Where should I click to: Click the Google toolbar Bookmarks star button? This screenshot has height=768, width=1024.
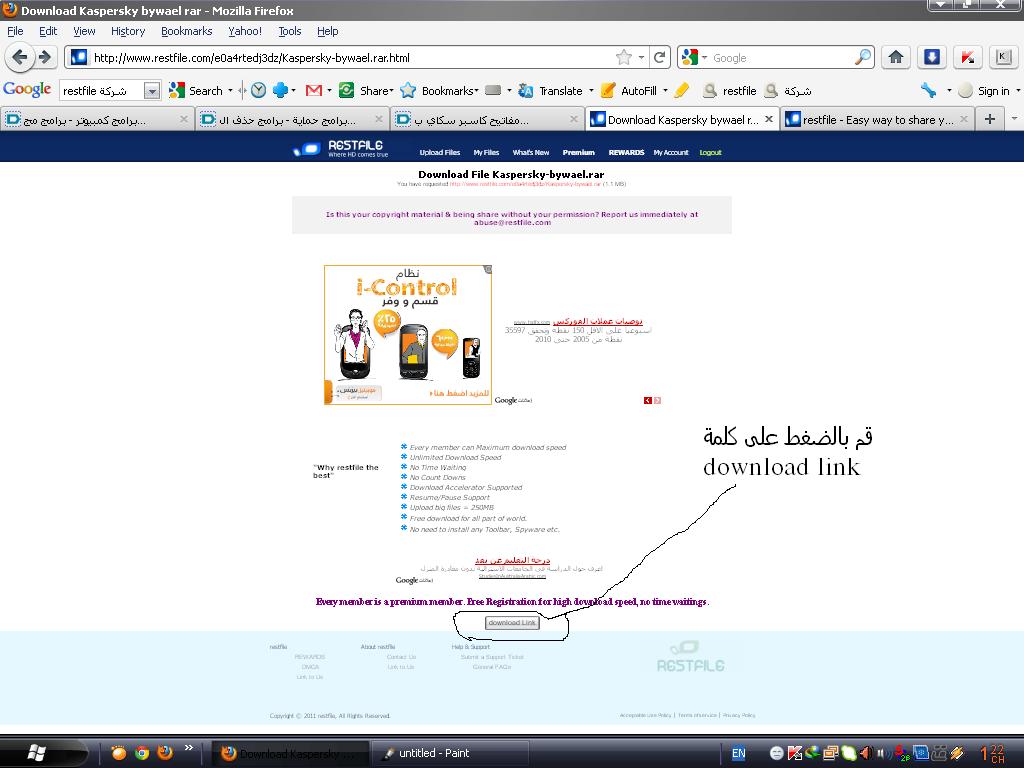pyautogui.click(x=439, y=91)
